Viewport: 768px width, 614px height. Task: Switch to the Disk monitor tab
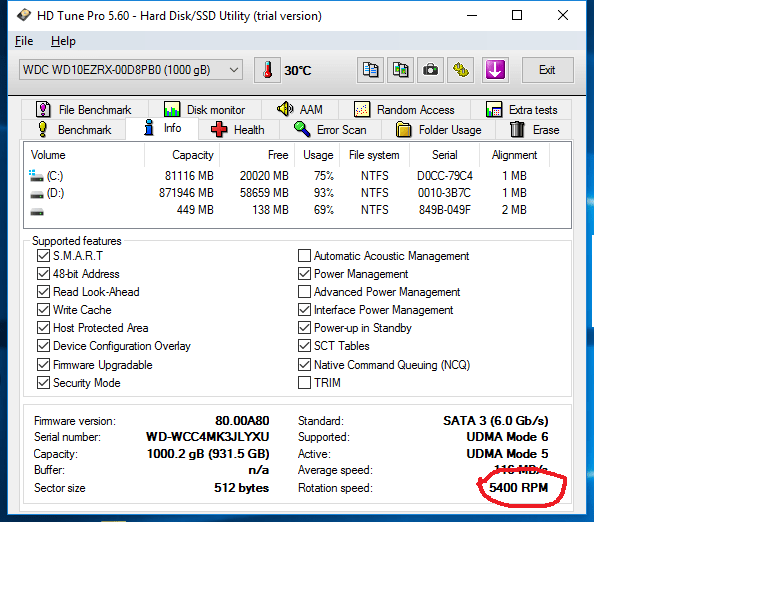[x=205, y=109]
